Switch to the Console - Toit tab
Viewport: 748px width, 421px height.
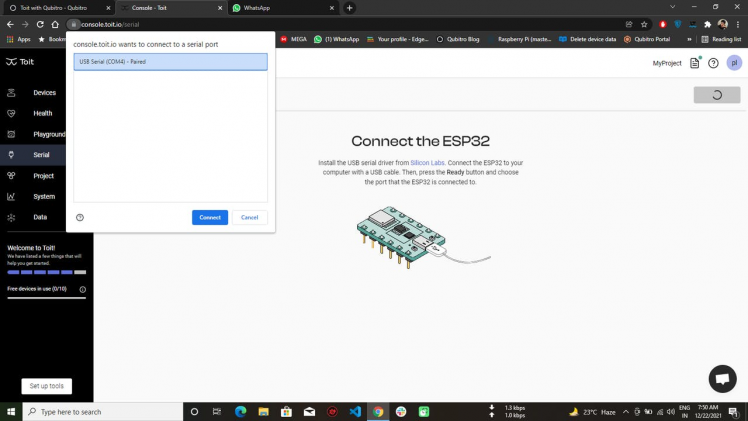pos(172,8)
